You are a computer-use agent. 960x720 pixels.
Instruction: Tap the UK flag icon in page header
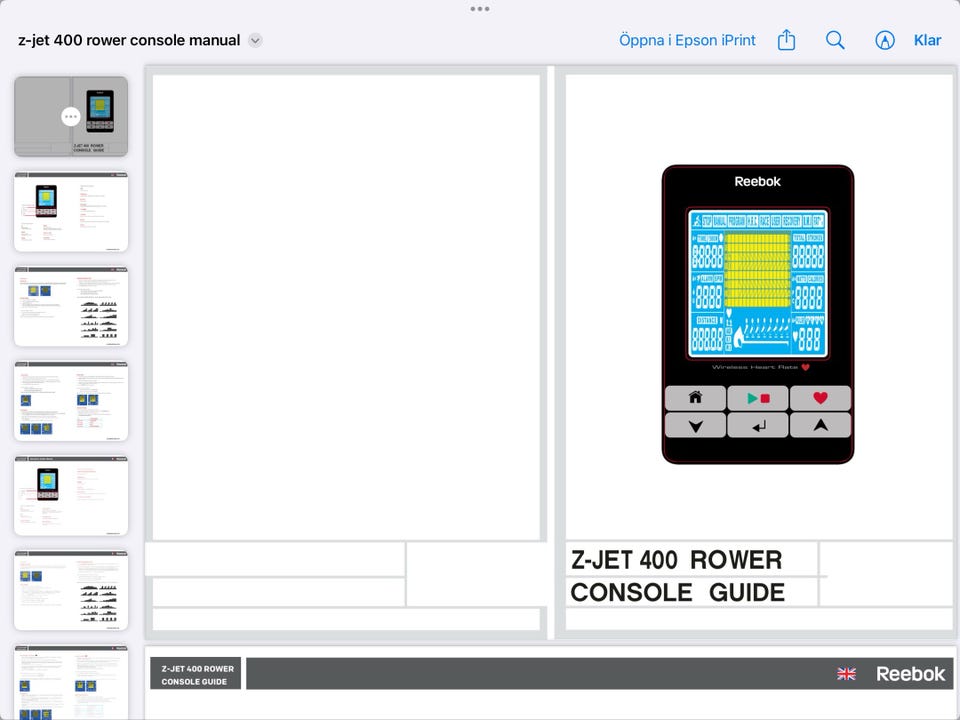click(x=846, y=674)
